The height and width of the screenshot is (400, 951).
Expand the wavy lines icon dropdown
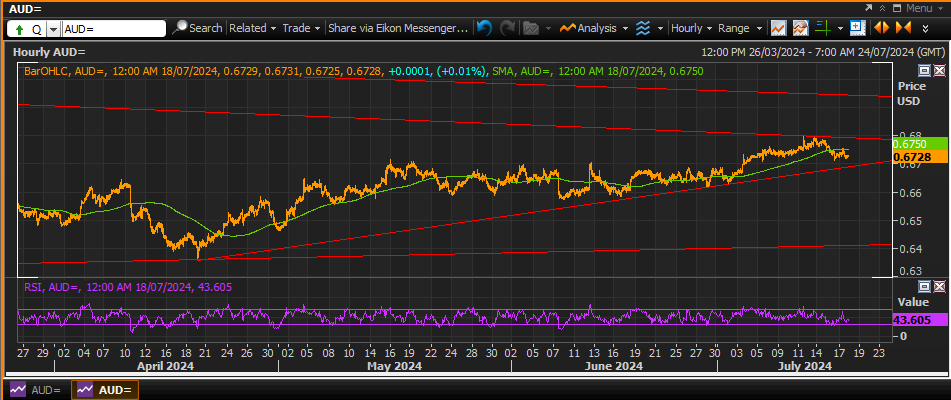(660, 28)
